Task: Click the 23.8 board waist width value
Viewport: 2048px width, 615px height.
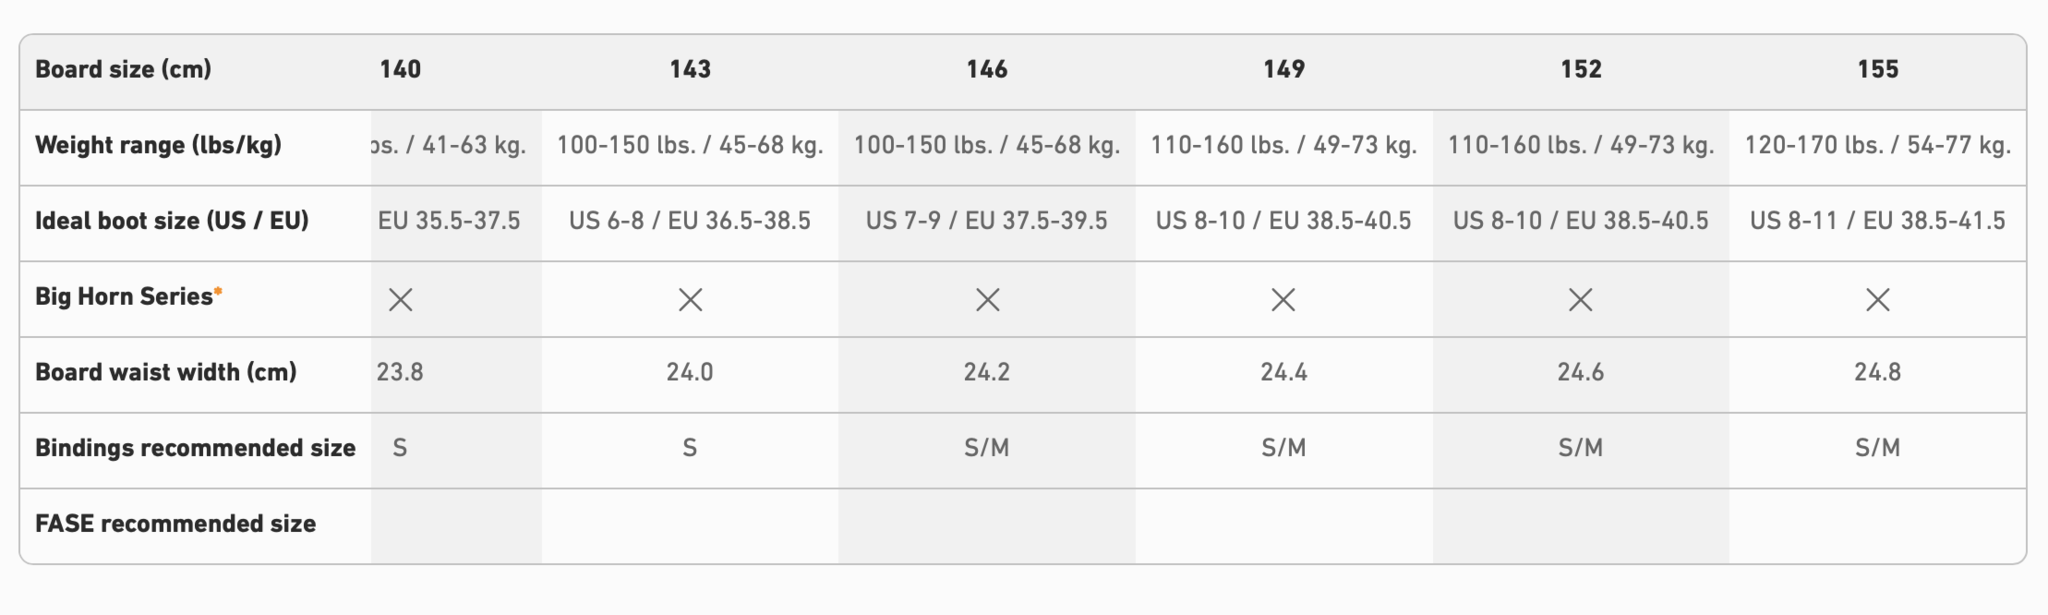Action: point(400,372)
